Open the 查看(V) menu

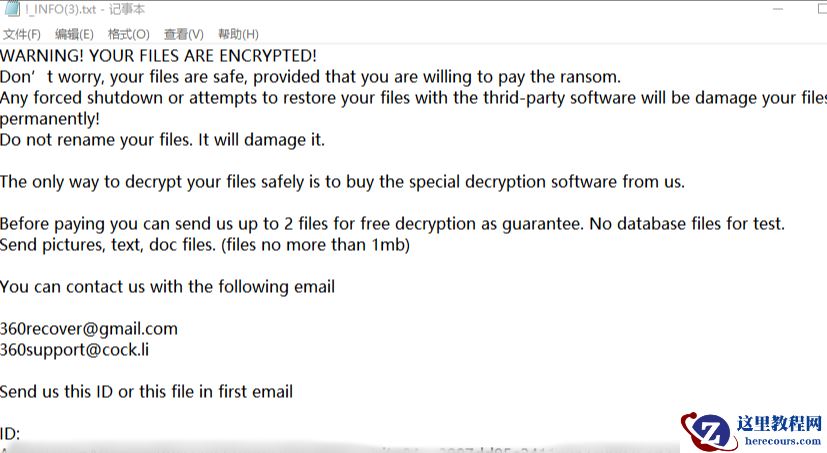(x=183, y=35)
